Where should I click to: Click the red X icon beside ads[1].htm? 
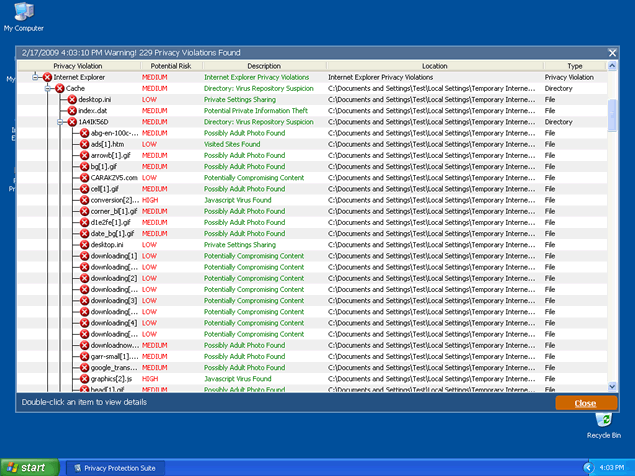click(x=84, y=144)
